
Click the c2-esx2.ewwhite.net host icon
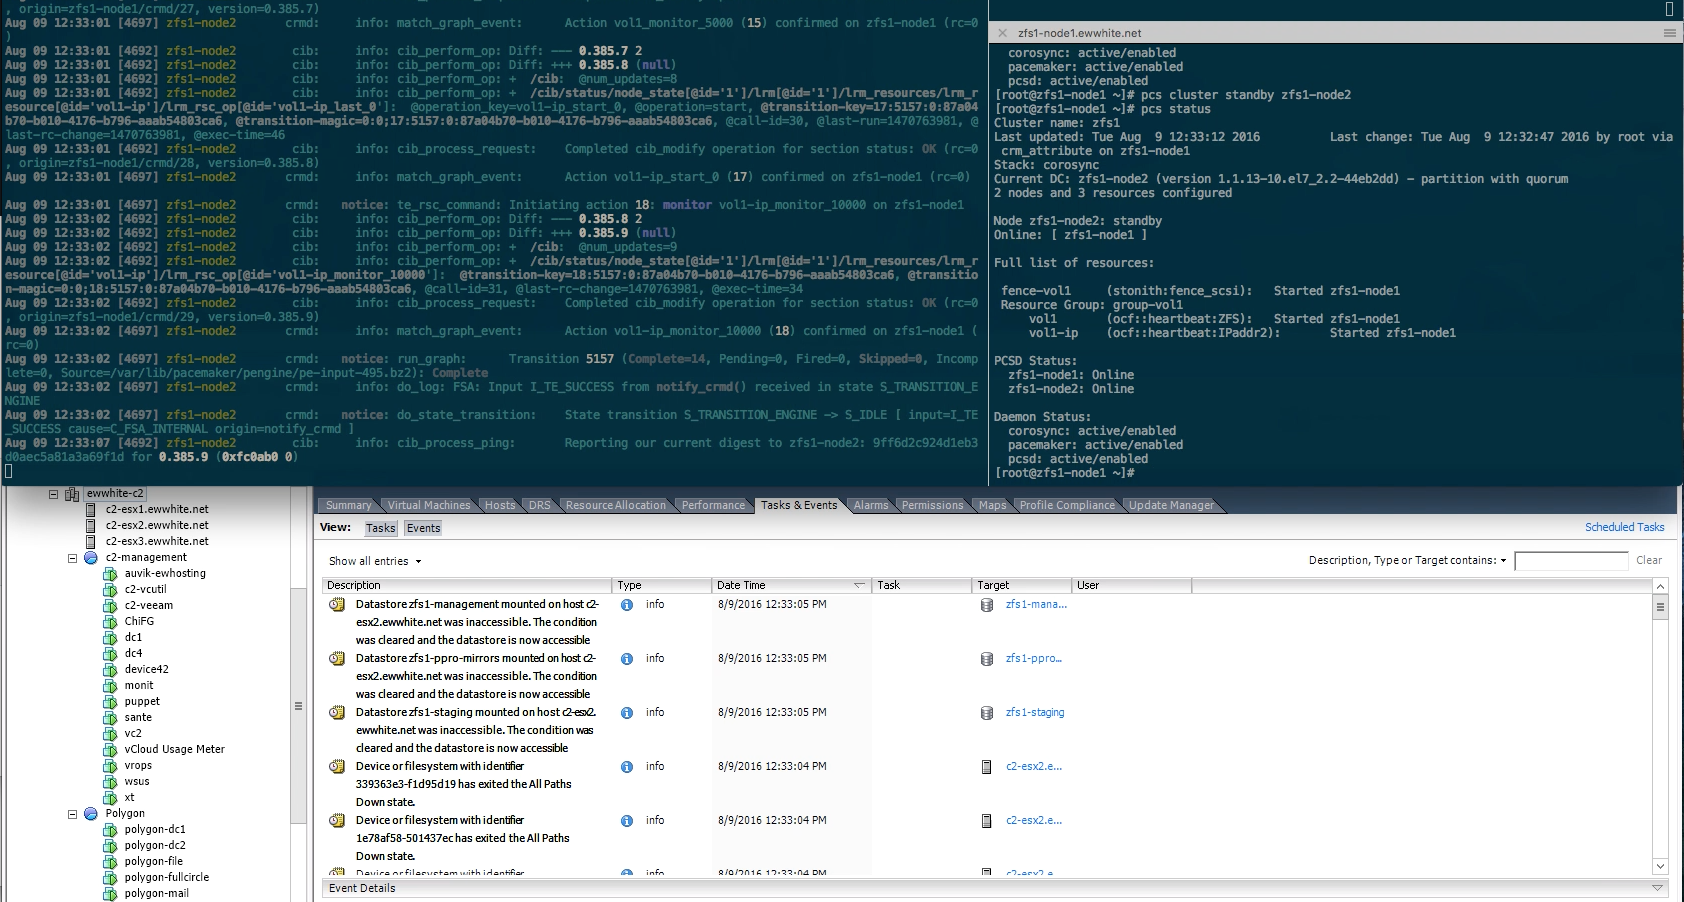[91, 525]
